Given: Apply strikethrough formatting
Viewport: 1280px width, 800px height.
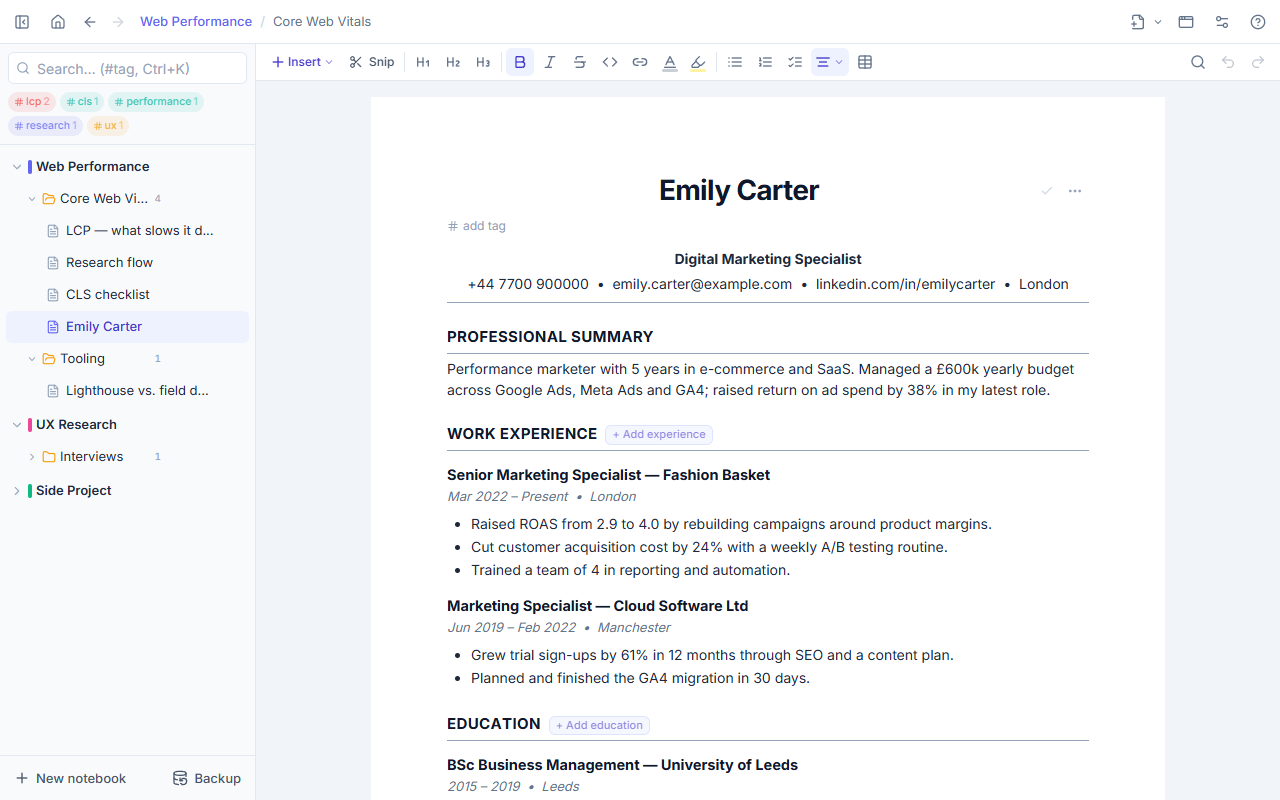Looking at the screenshot, I should click(x=580, y=62).
